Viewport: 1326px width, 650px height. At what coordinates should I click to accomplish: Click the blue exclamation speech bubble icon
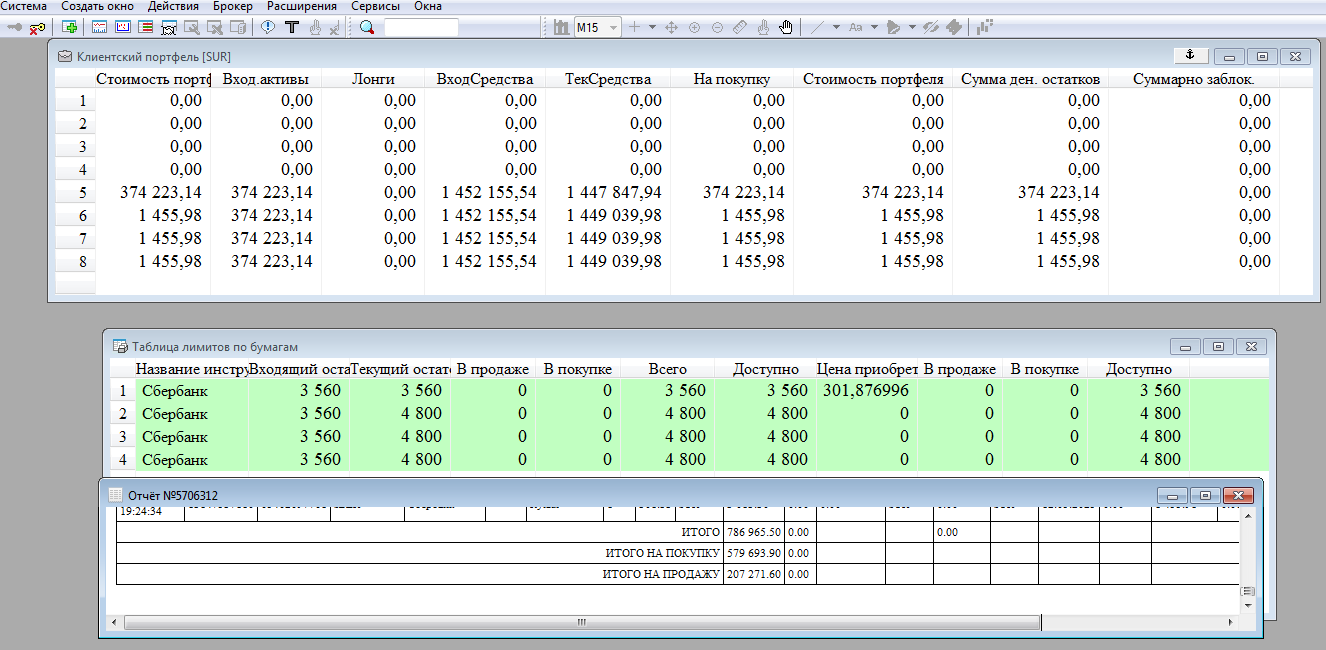click(x=268, y=27)
